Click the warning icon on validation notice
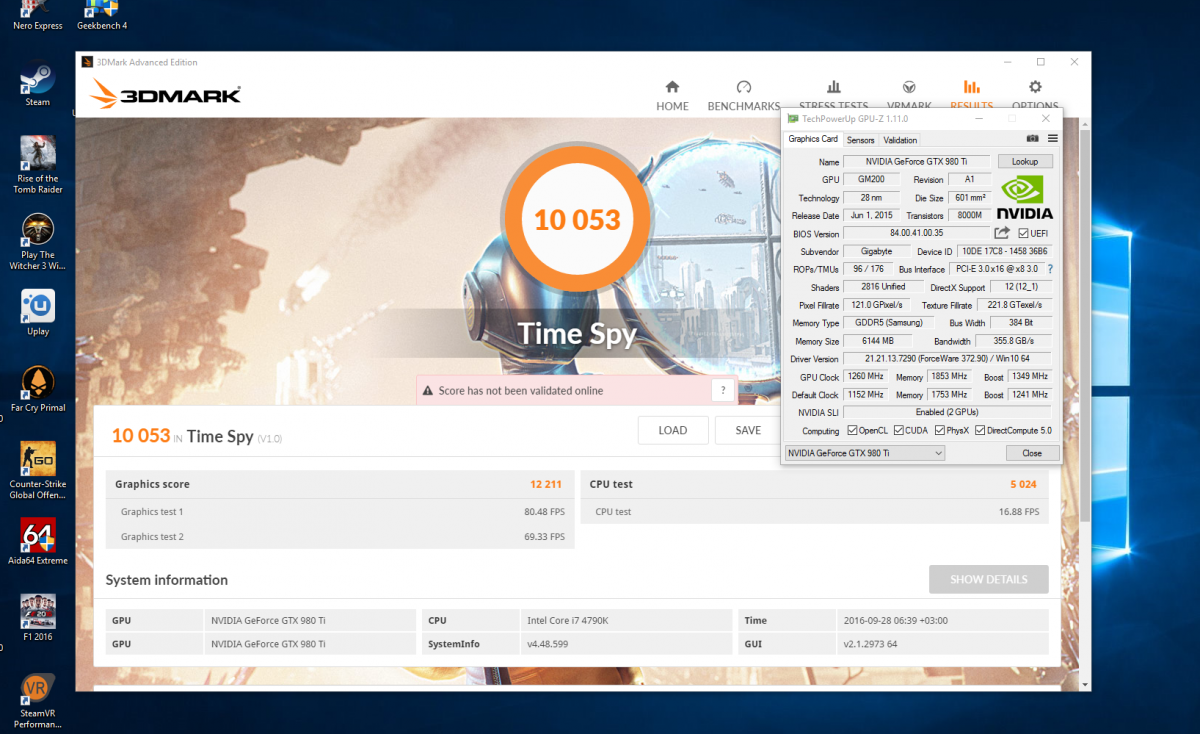 [x=428, y=391]
